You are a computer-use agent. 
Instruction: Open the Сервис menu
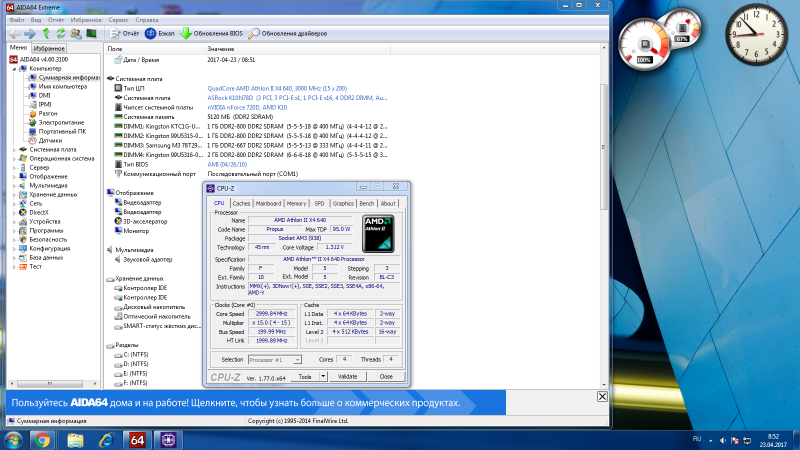click(118, 19)
